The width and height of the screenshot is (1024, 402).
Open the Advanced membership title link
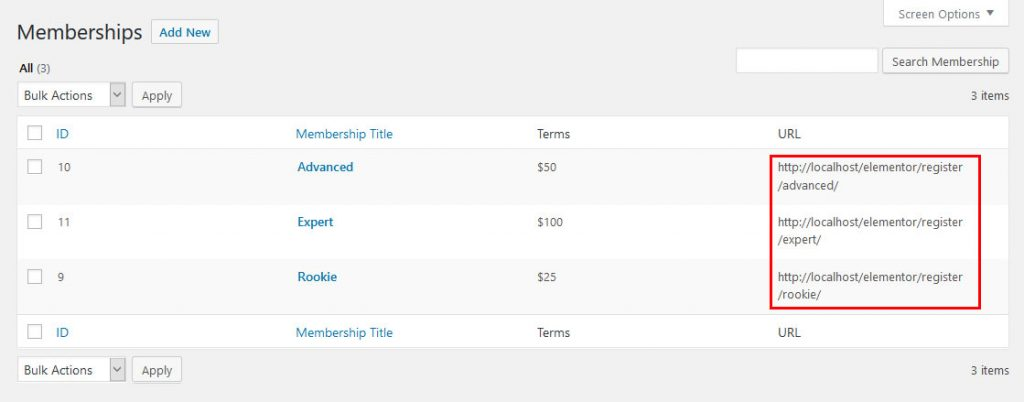(x=325, y=167)
